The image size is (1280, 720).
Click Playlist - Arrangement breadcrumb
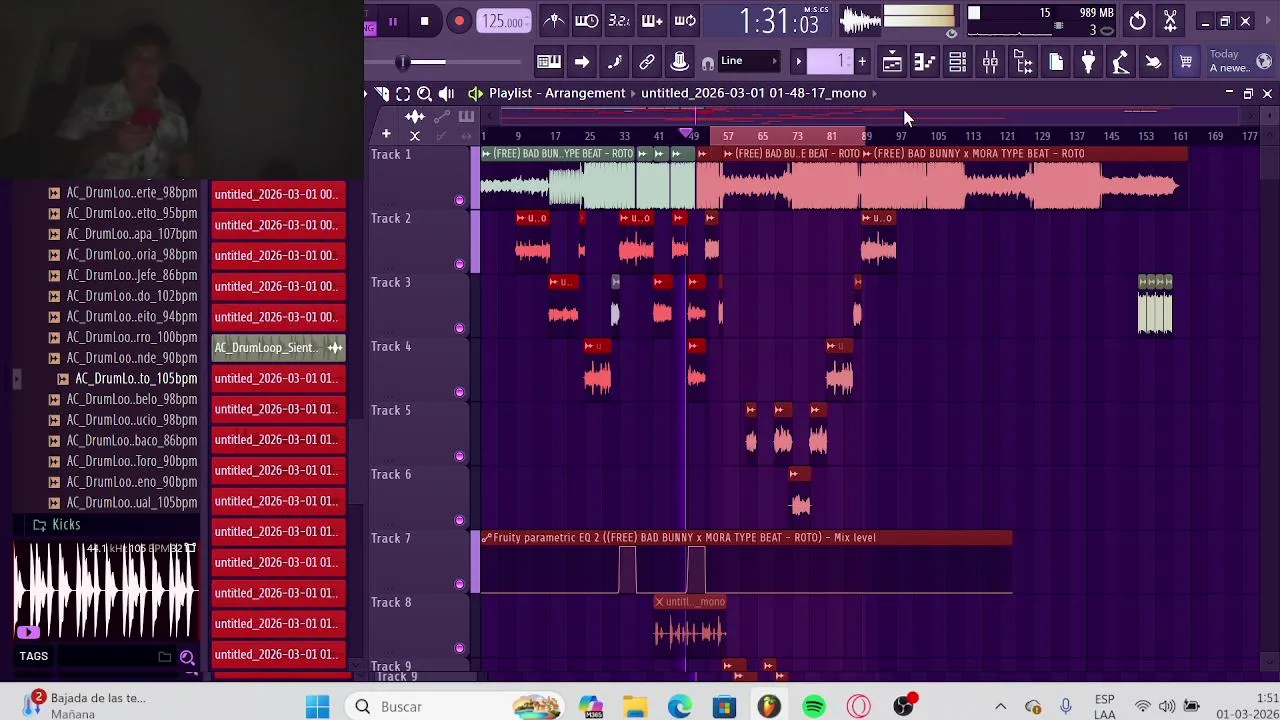pos(557,93)
